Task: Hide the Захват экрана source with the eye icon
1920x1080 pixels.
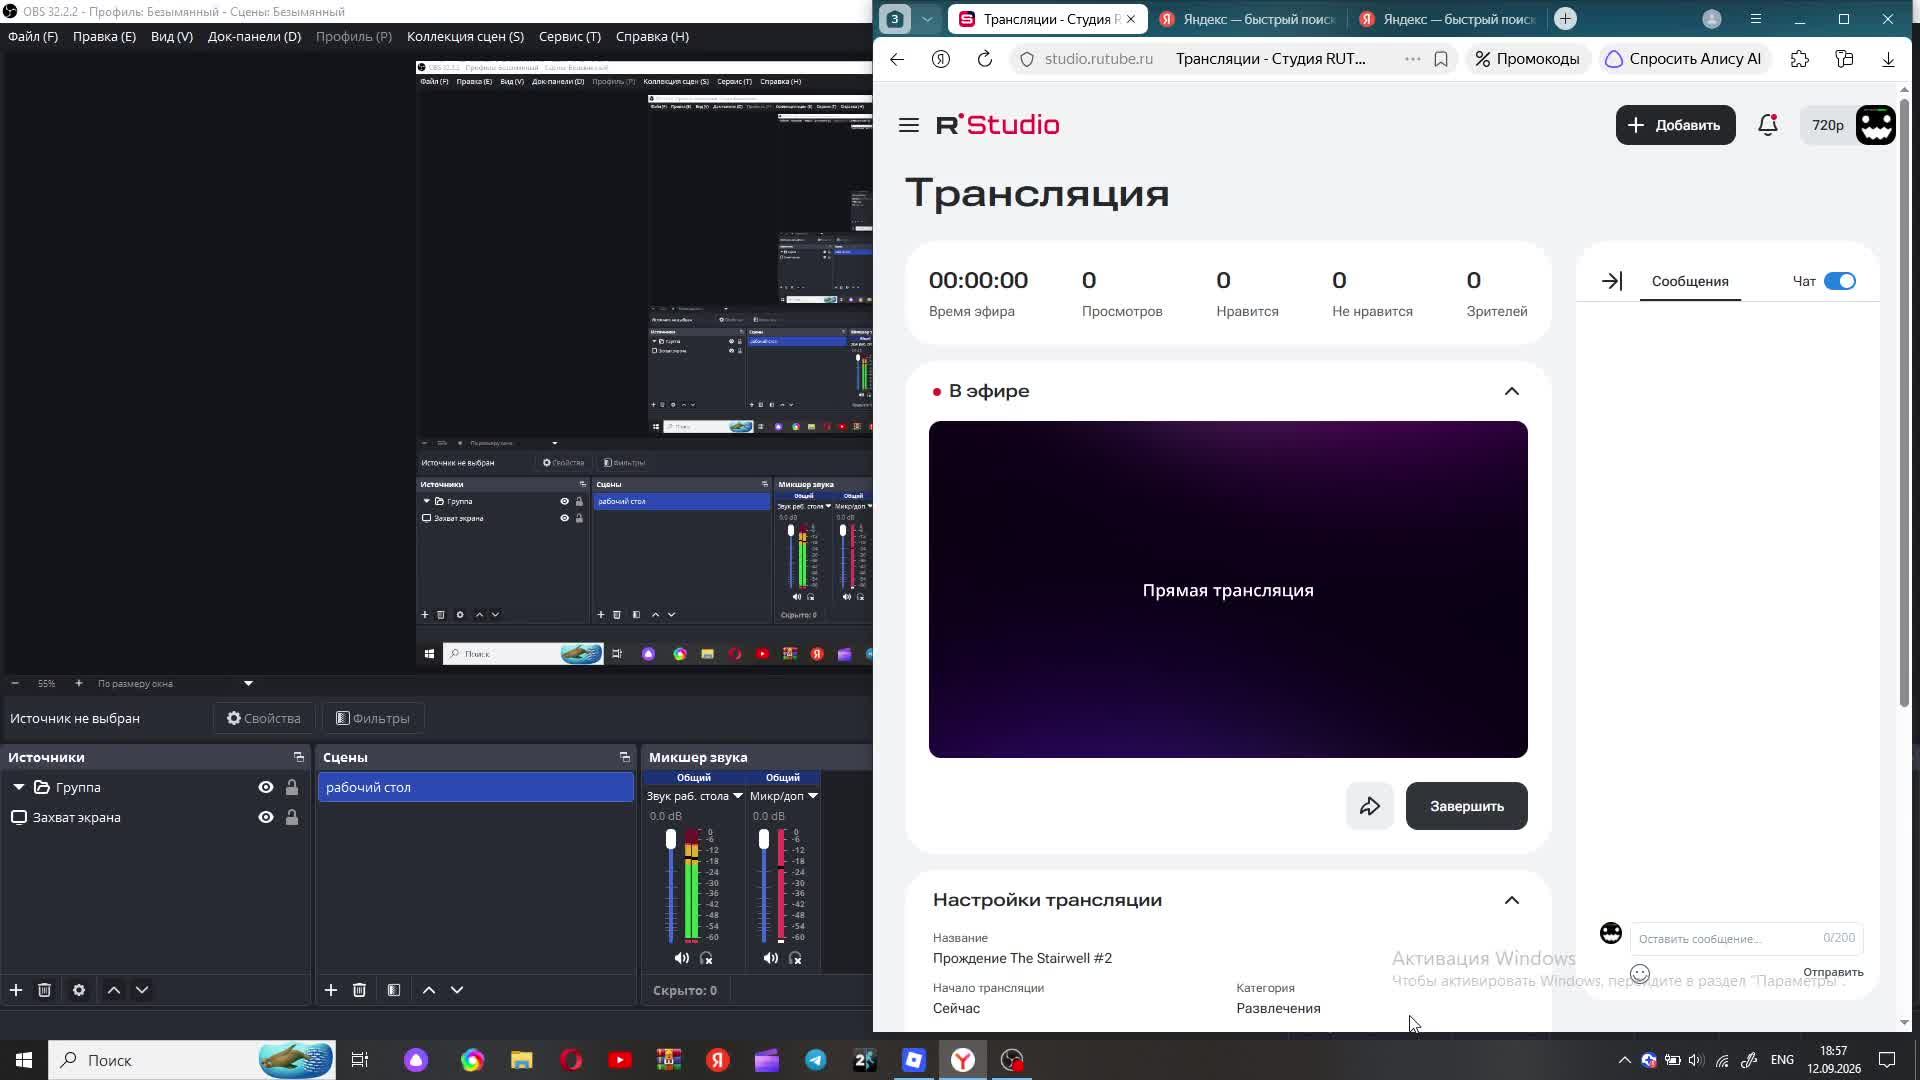Action: pos(266,817)
